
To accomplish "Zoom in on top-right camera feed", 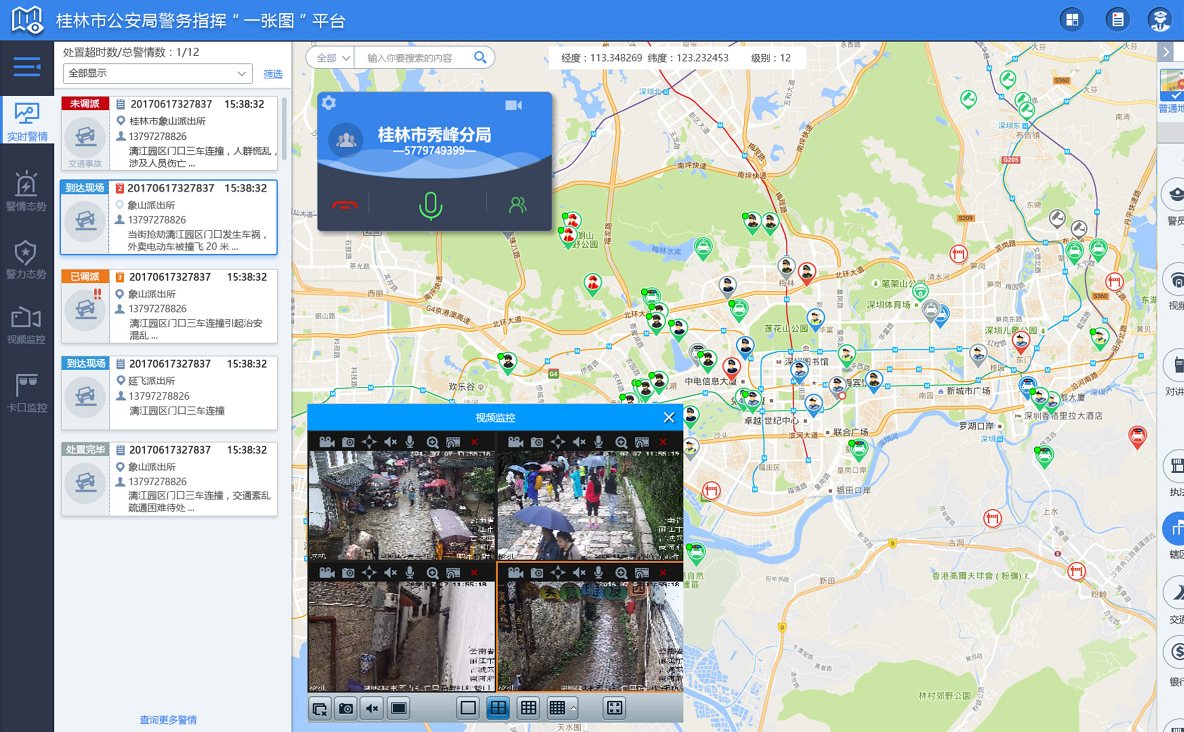I will point(621,443).
